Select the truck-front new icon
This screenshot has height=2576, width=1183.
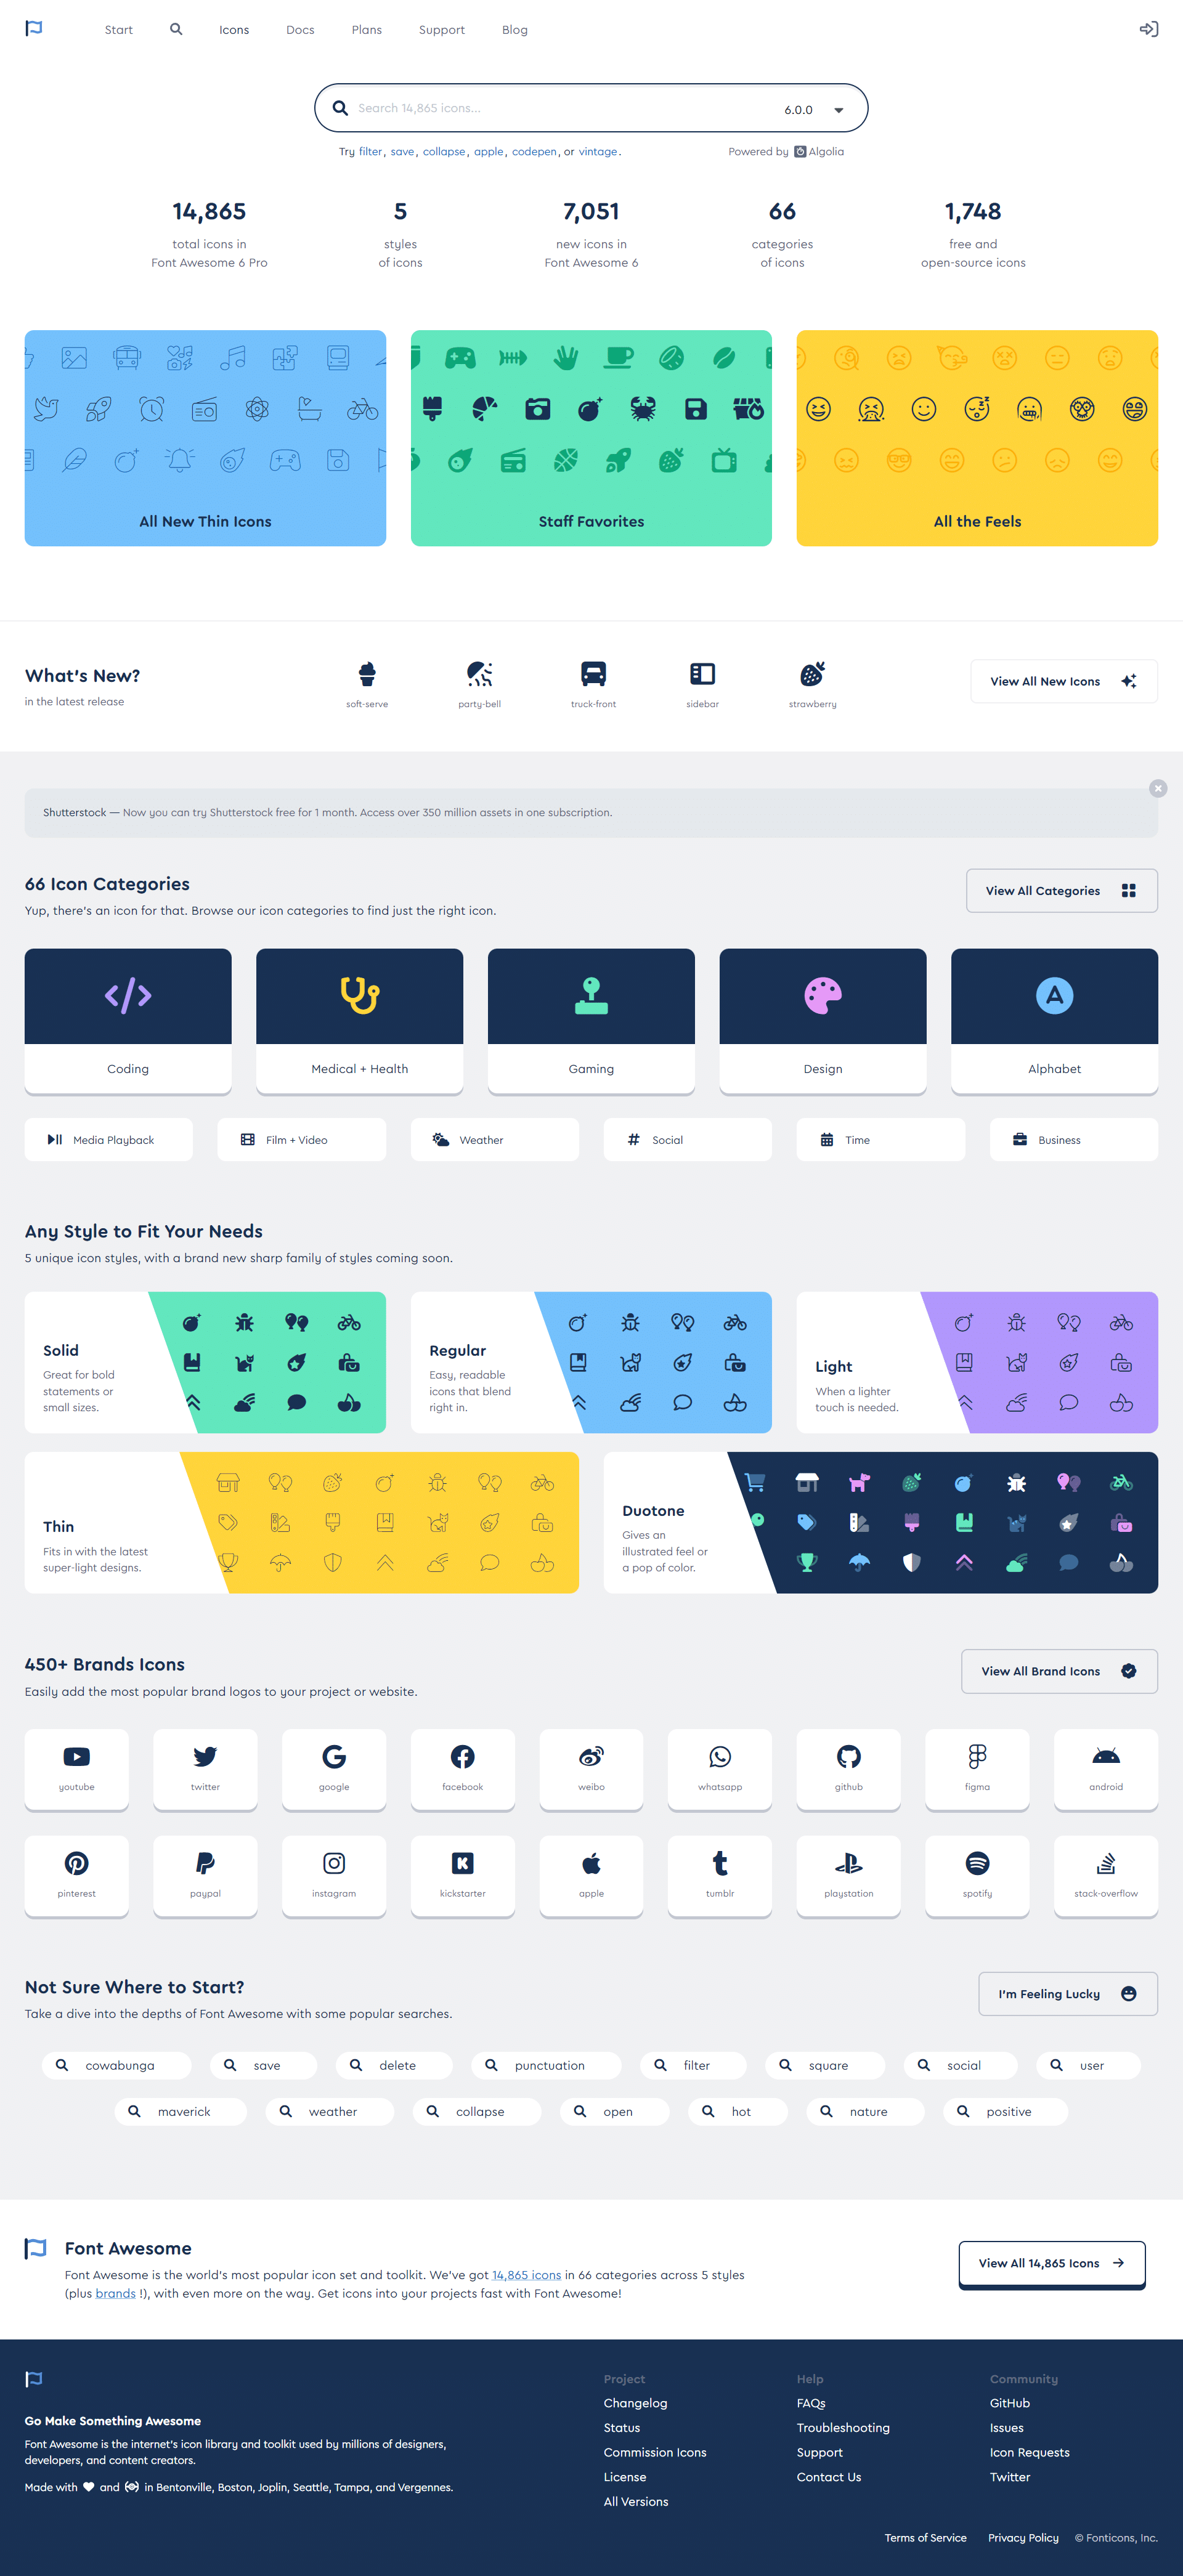(x=593, y=684)
